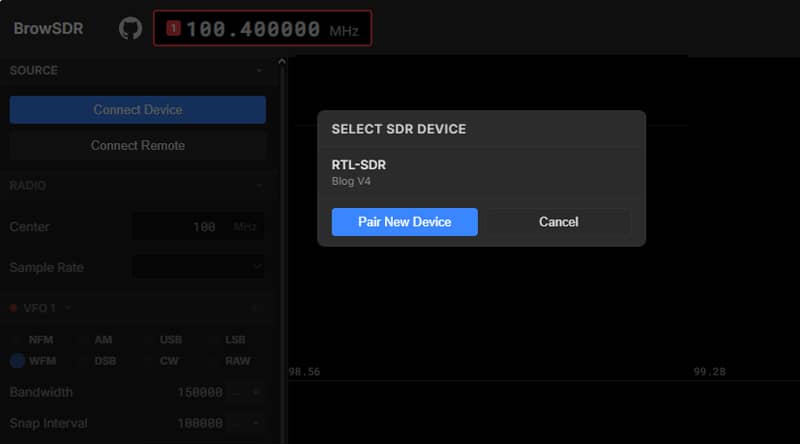Select the DSB demodulation mode
Viewport: 800px width, 444px height.
pos(98,361)
